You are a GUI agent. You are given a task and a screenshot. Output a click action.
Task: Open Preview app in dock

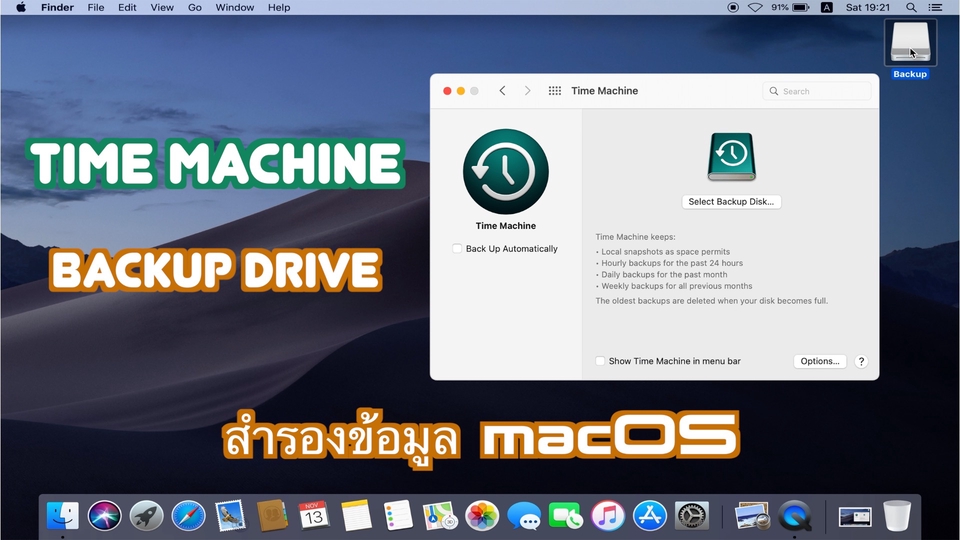752,516
